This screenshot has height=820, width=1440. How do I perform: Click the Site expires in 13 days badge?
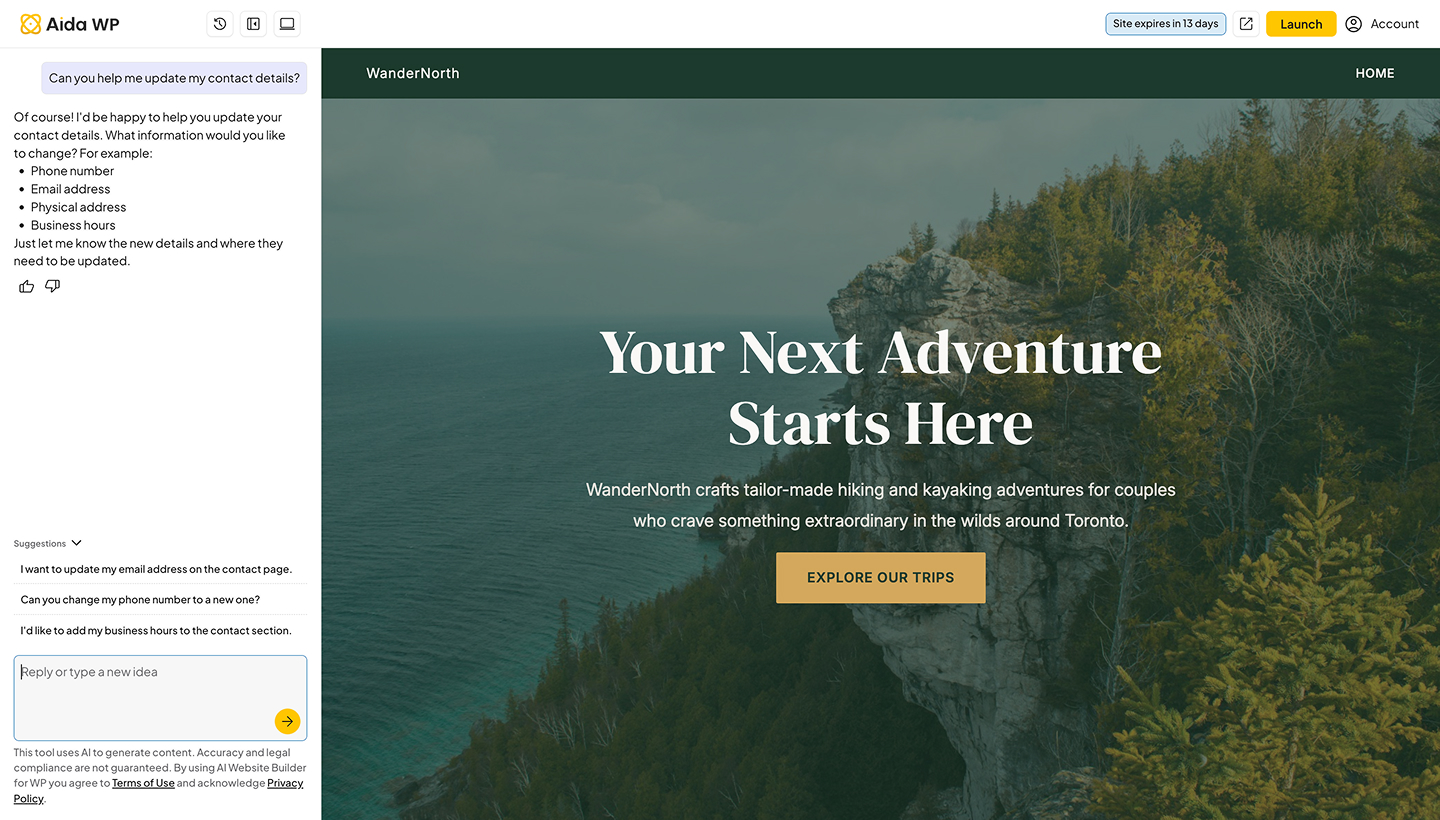[1166, 24]
